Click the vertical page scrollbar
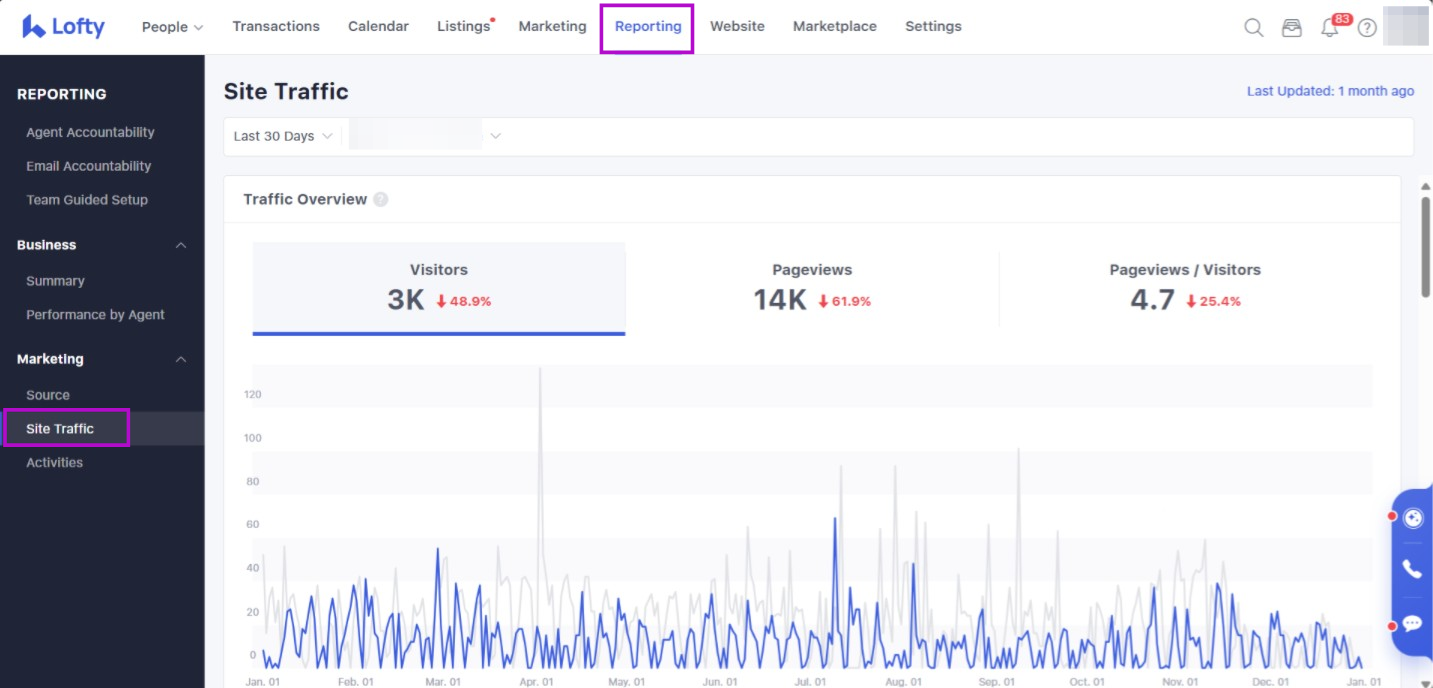 coord(1425,245)
